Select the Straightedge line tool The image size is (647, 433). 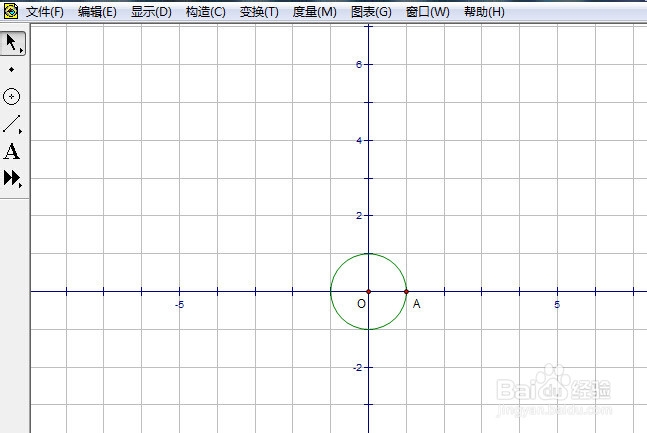(x=11, y=123)
